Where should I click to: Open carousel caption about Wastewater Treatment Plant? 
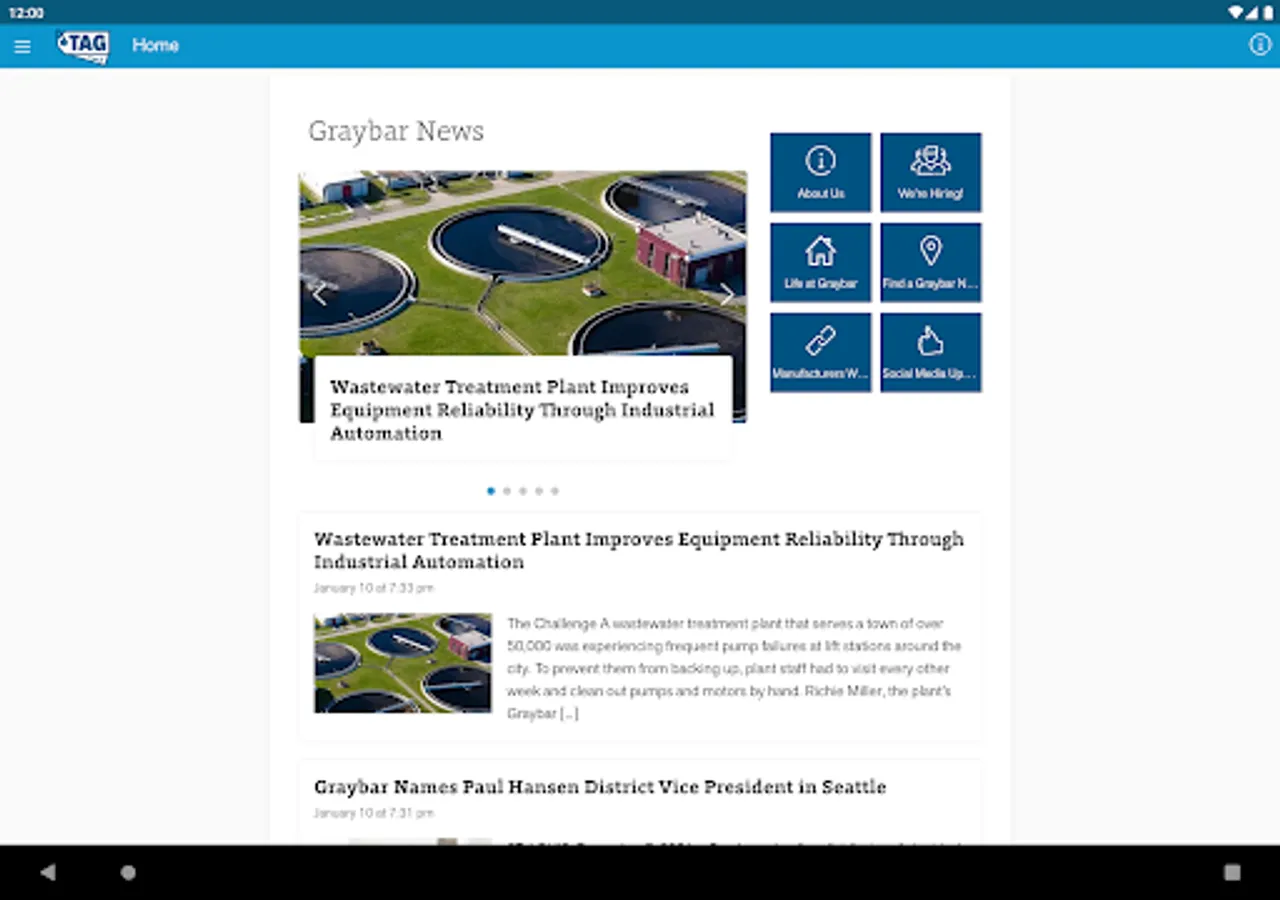(523, 410)
